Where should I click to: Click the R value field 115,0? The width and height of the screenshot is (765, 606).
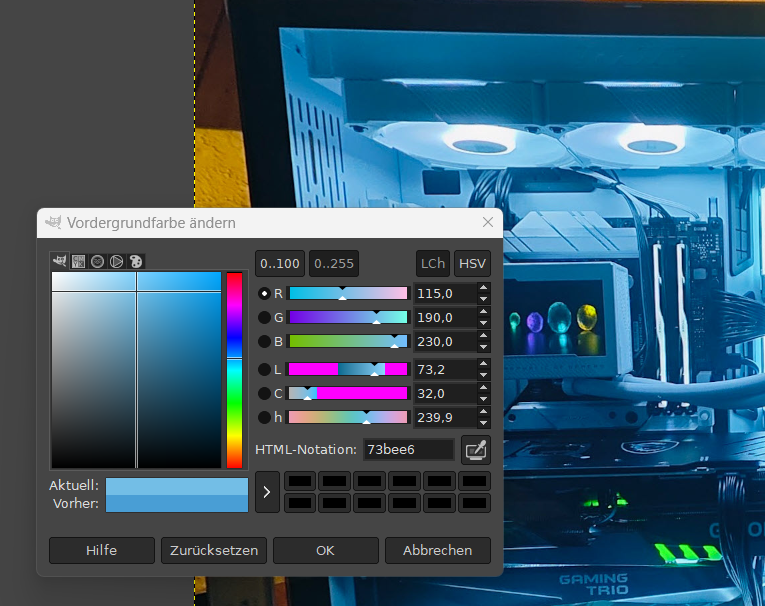pyautogui.click(x=445, y=294)
